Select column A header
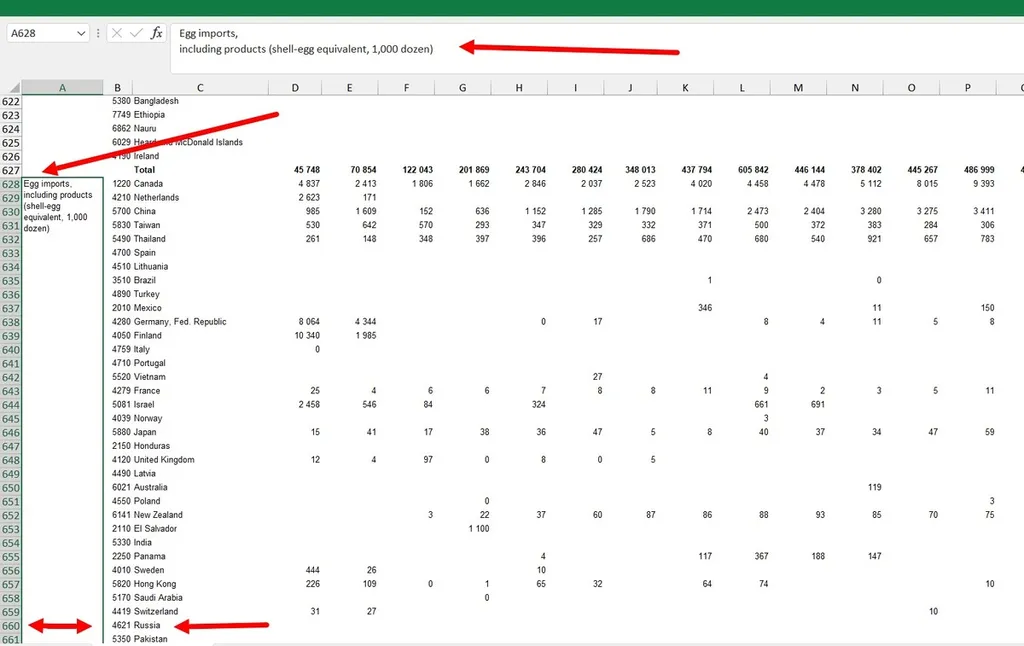1024x646 pixels. [x=62, y=88]
